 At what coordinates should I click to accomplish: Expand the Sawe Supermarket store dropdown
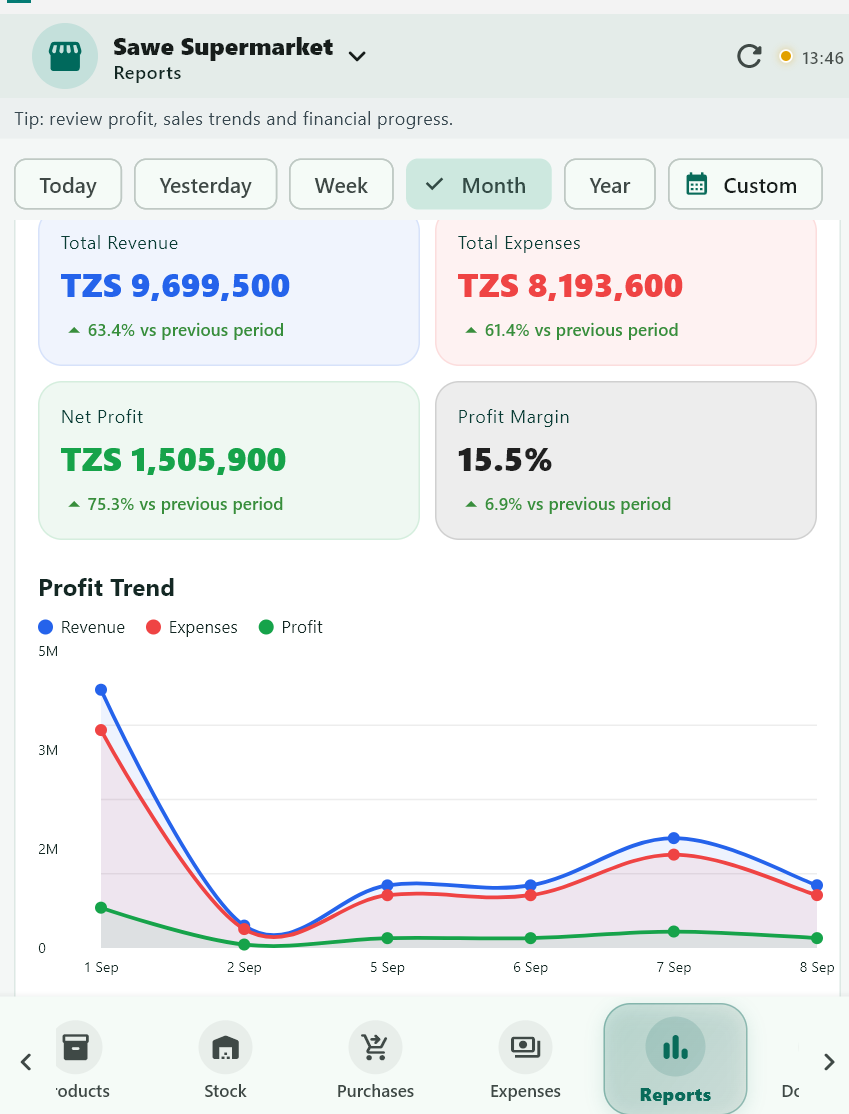point(357,56)
